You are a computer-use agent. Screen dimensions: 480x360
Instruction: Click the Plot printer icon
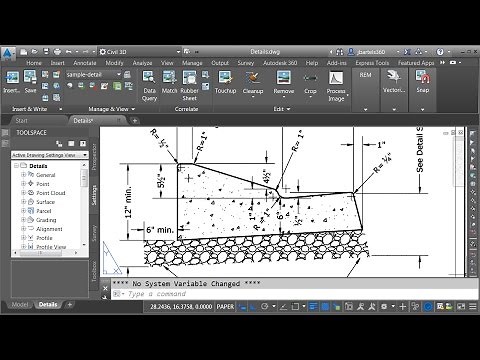pos(57,52)
